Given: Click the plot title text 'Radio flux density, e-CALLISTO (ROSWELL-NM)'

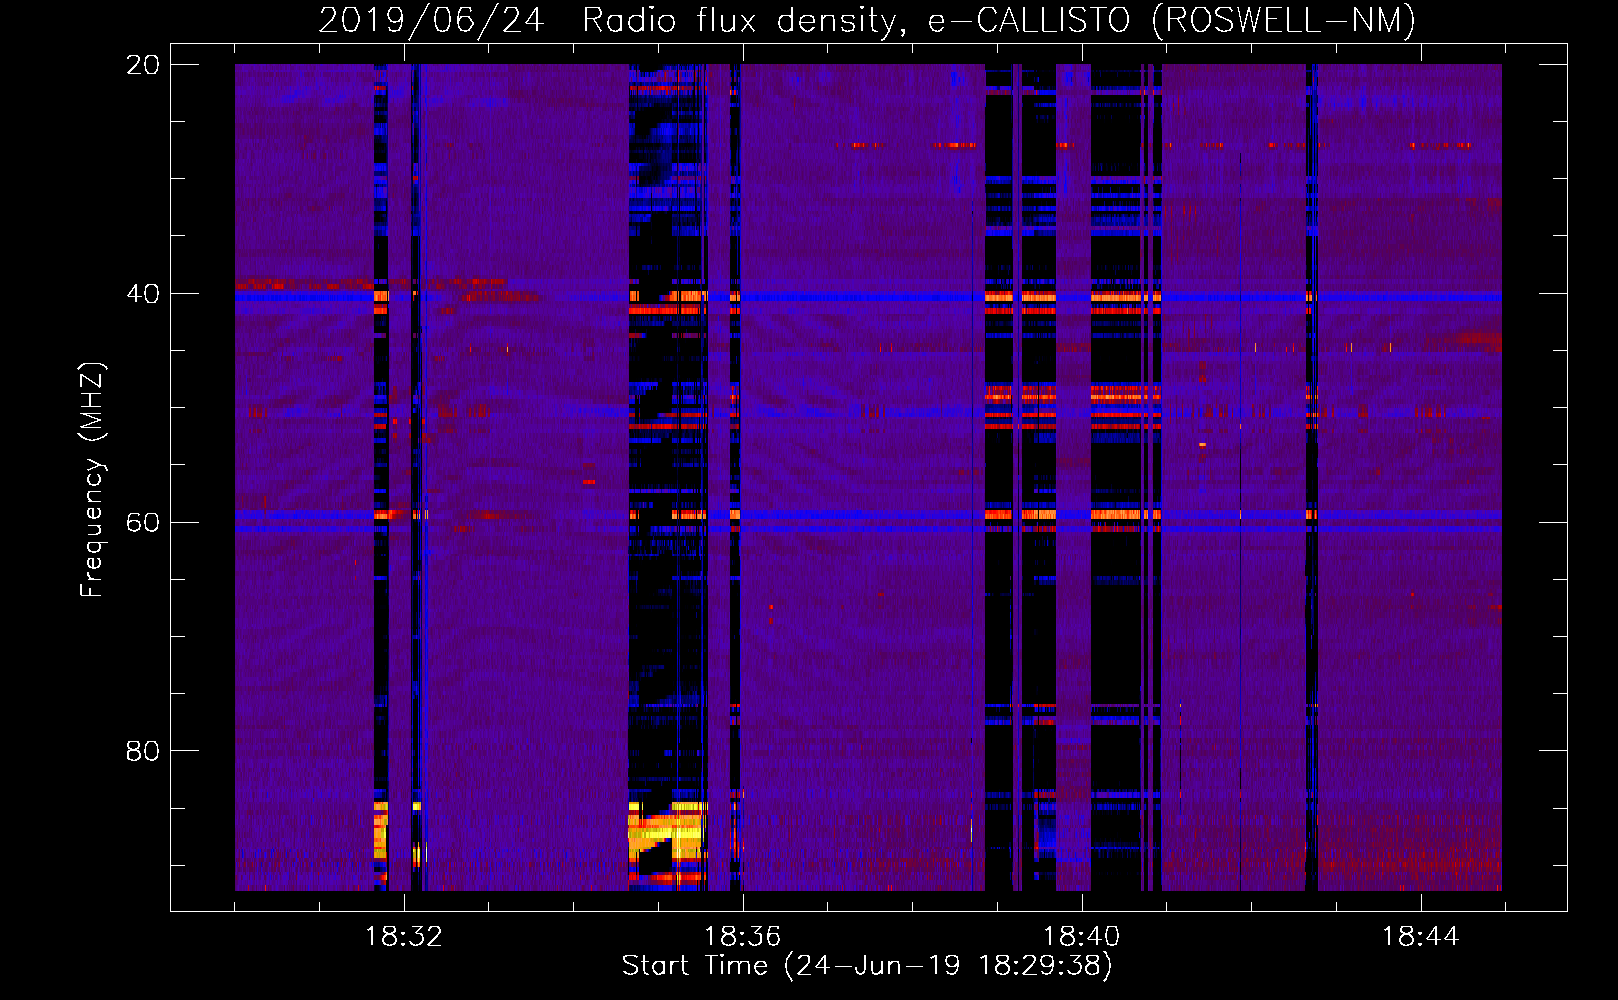Looking at the screenshot, I should point(999,20).
